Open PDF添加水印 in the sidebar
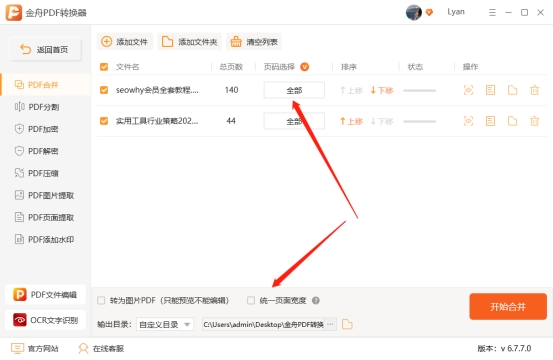Image resolution: width=553 pixels, height=360 pixels. [x=45, y=239]
